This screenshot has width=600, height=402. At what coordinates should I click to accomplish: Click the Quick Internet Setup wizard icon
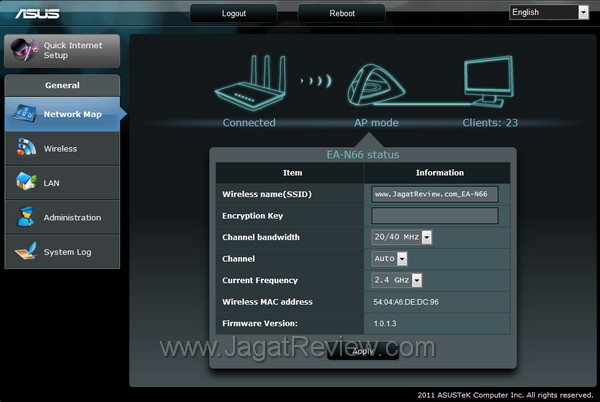[24, 50]
